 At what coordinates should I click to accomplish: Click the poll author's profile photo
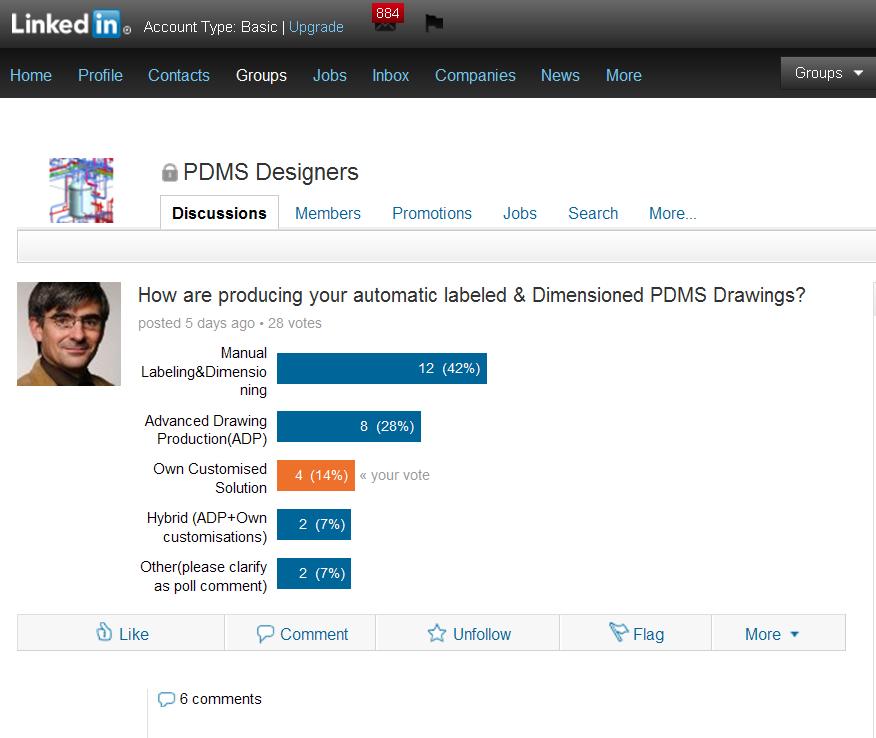tap(69, 334)
